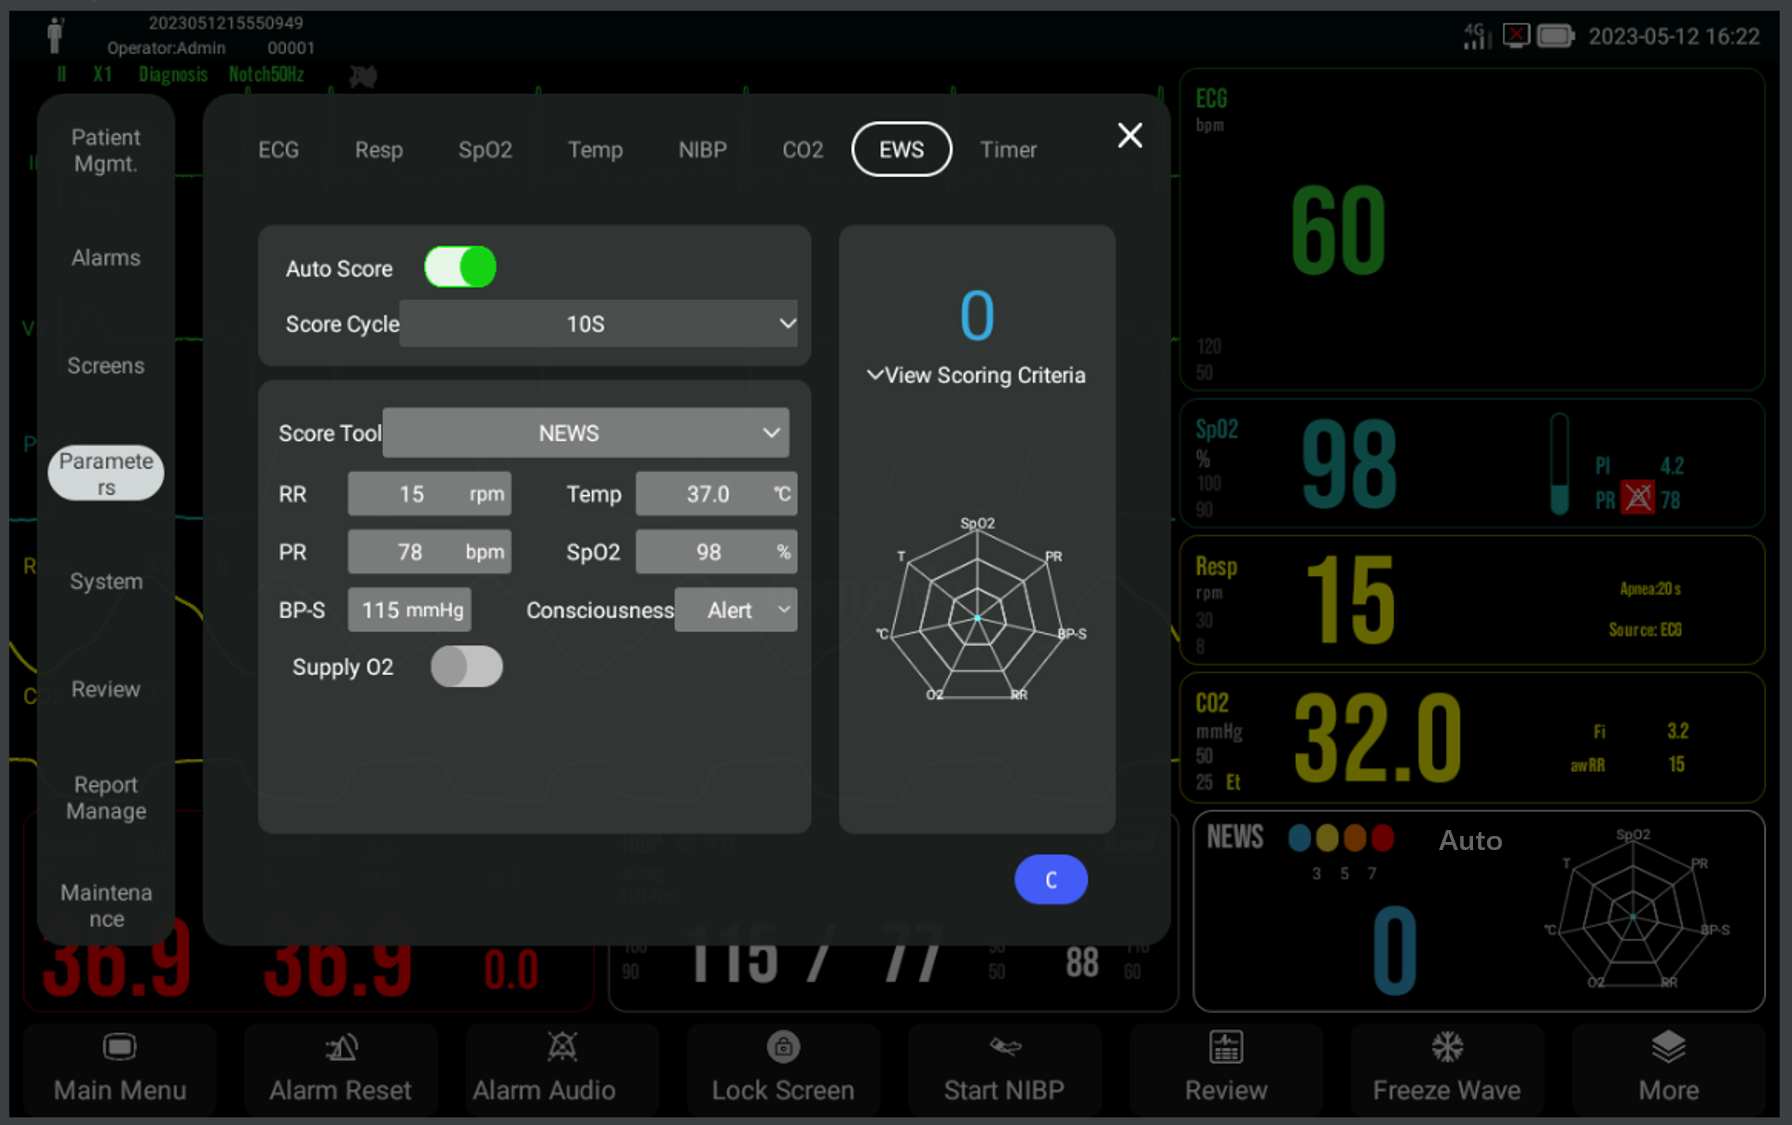Open the More layers icon
The image size is (1792, 1125).
click(x=1668, y=1047)
